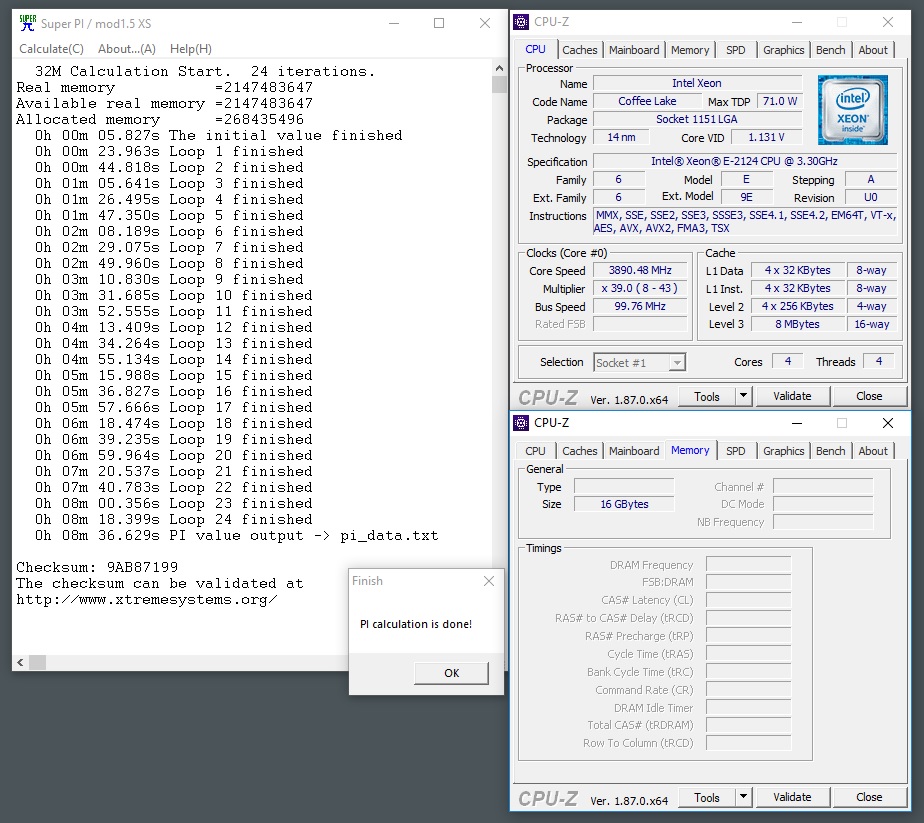Viewport: 924px width, 823px height.
Task: Select the Caches tab in upper CPU-Z window
Action: point(579,50)
